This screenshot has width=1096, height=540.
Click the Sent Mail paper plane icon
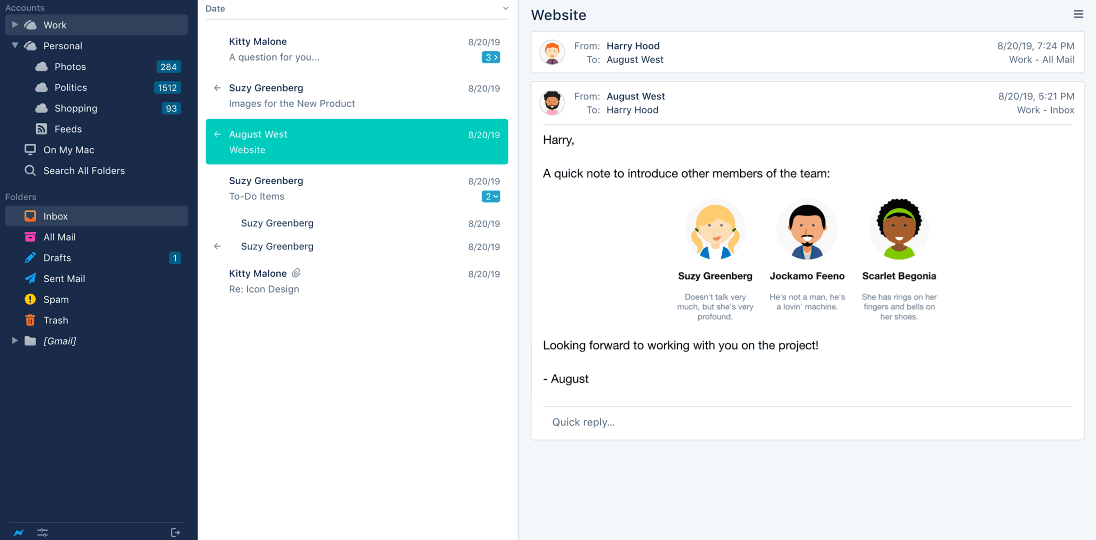tap(30, 278)
